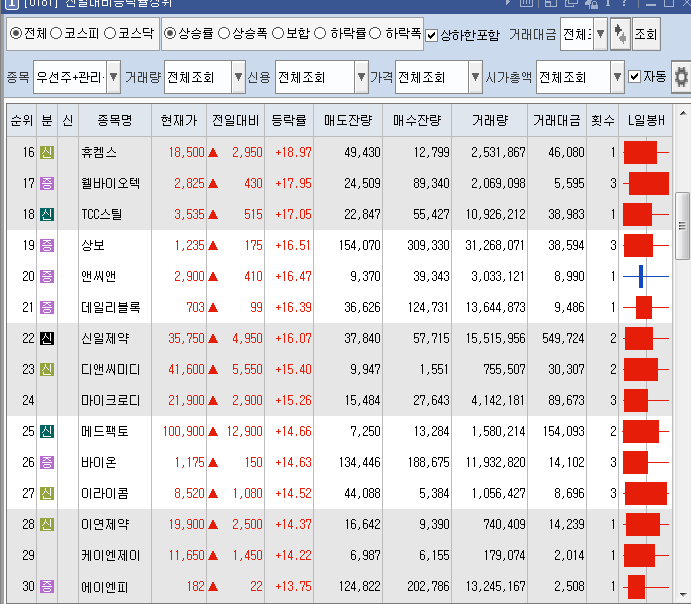
Task: Click the 증 badge for 데일리블록
Action: 47,308
